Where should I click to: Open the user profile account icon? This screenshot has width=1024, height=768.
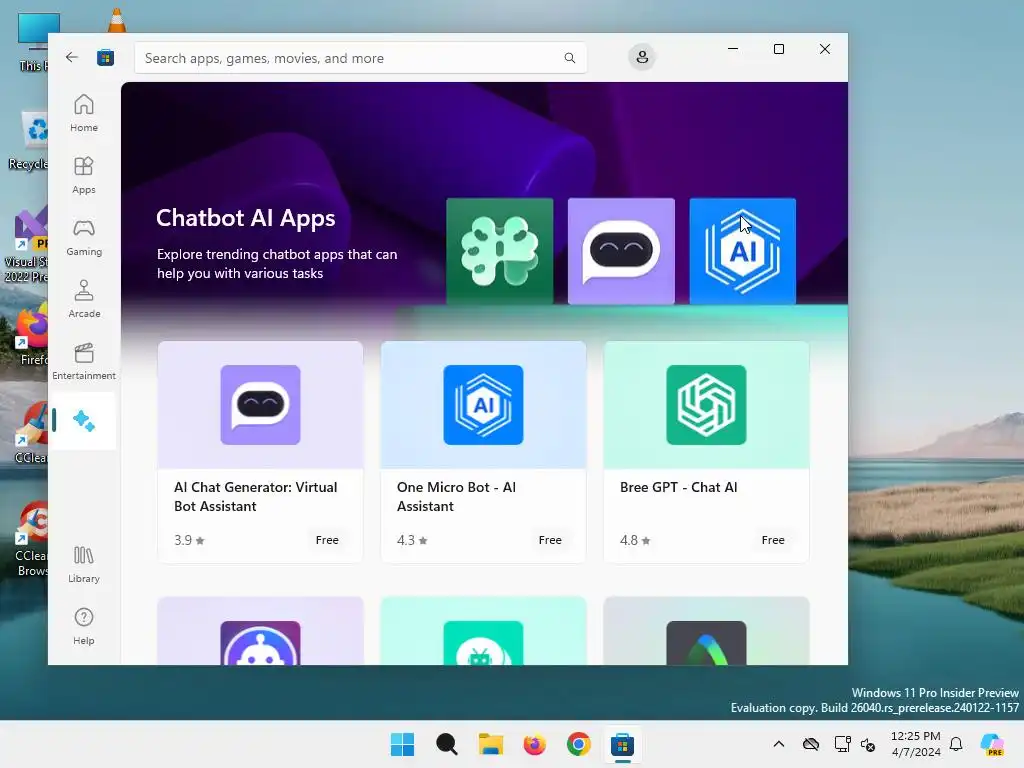click(x=642, y=57)
